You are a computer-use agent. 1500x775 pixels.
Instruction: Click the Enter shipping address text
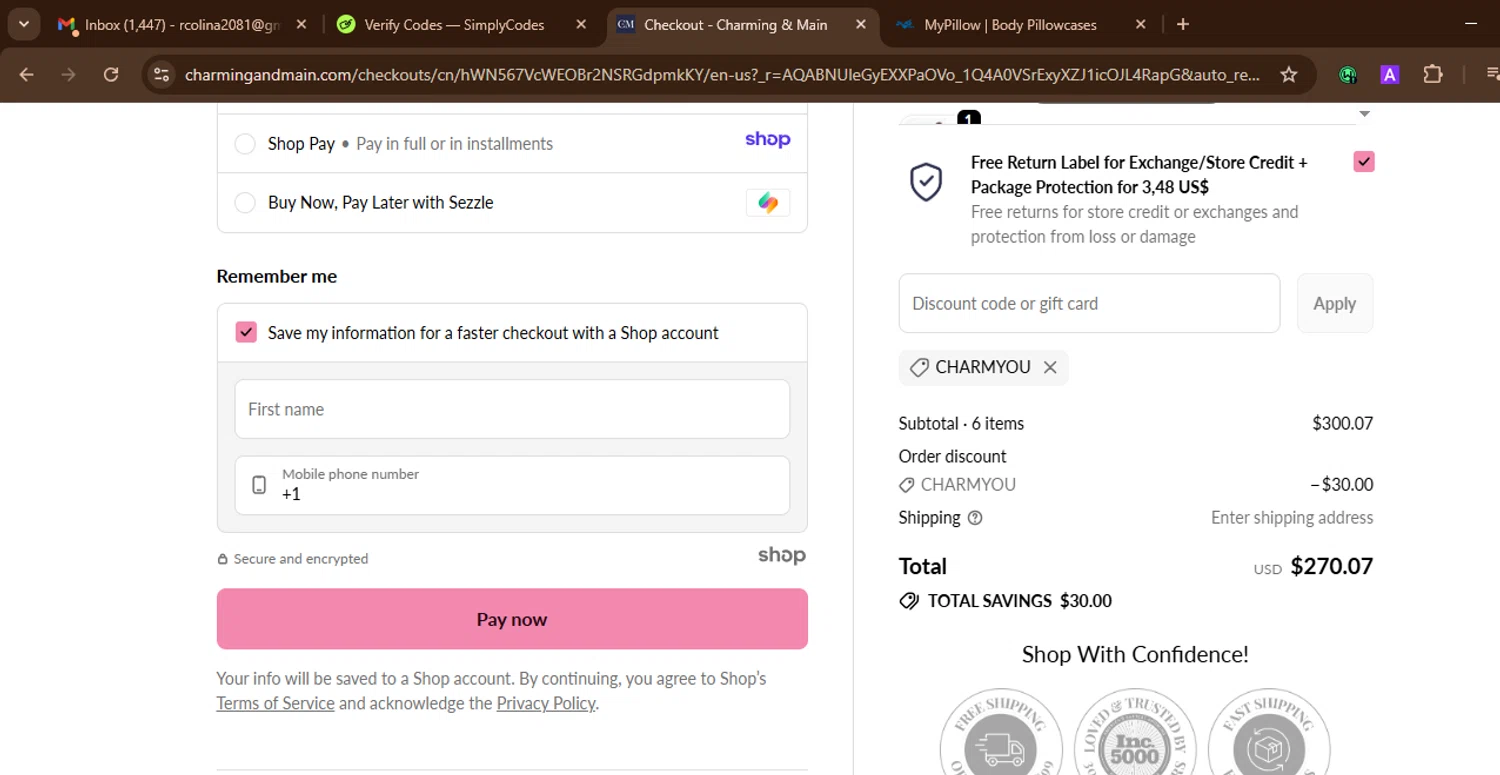1292,517
